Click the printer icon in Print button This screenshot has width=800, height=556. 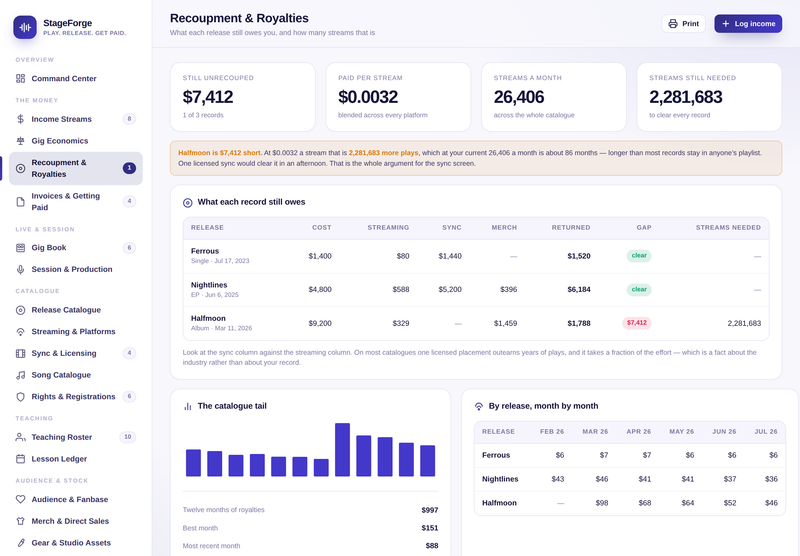tap(673, 24)
